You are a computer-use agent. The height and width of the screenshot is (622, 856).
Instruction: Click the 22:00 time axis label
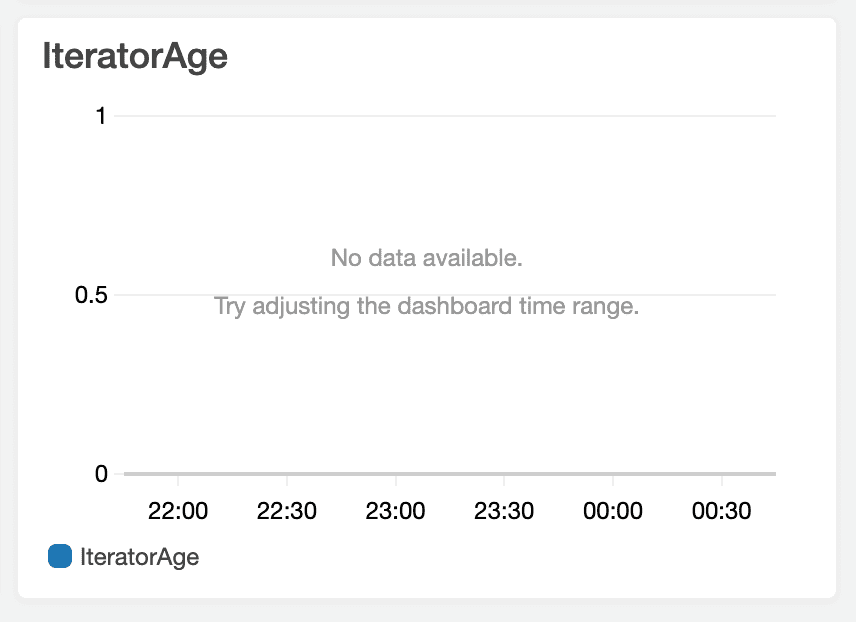[178, 511]
